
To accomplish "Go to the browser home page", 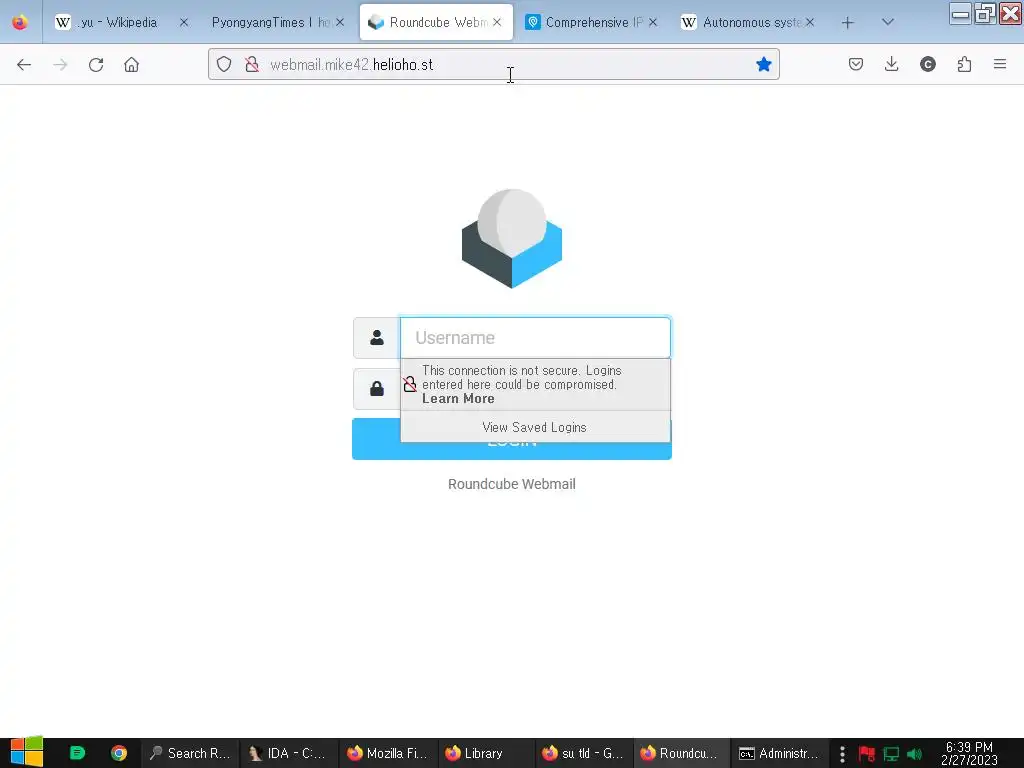I will pos(131,65).
